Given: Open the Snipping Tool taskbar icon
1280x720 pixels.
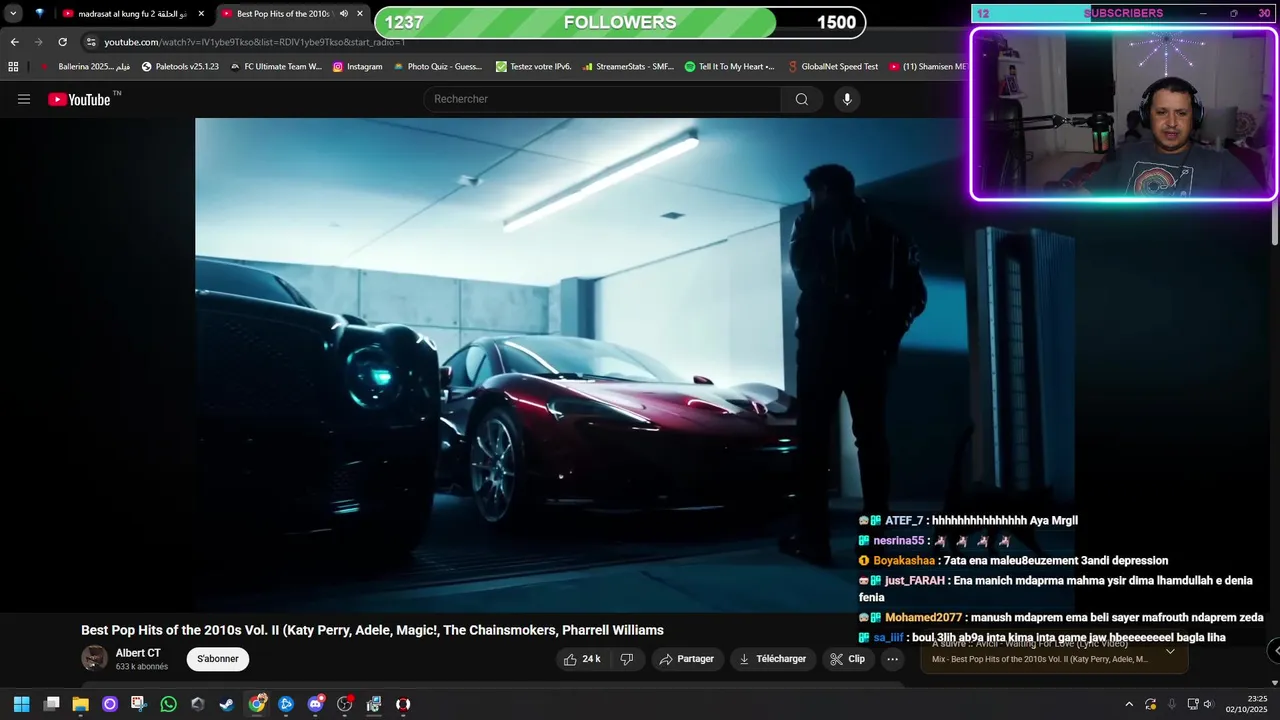Looking at the screenshot, I should point(139,704).
